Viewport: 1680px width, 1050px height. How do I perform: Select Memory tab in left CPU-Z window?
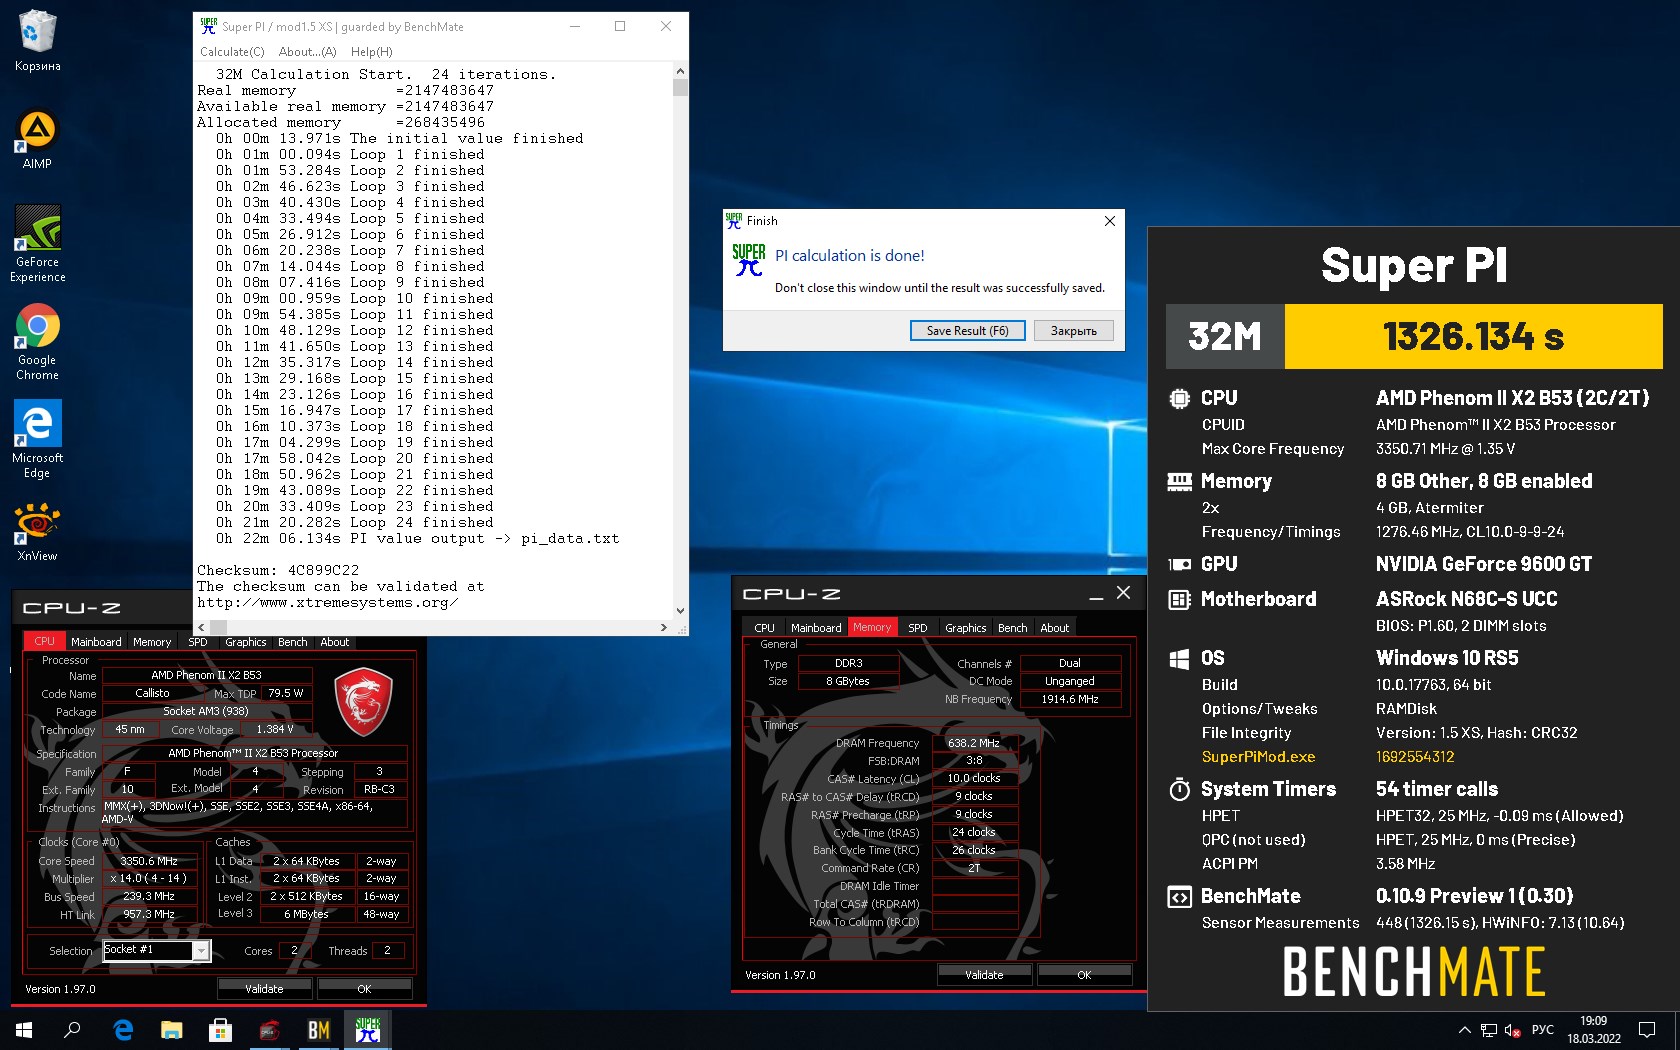click(152, 642)
